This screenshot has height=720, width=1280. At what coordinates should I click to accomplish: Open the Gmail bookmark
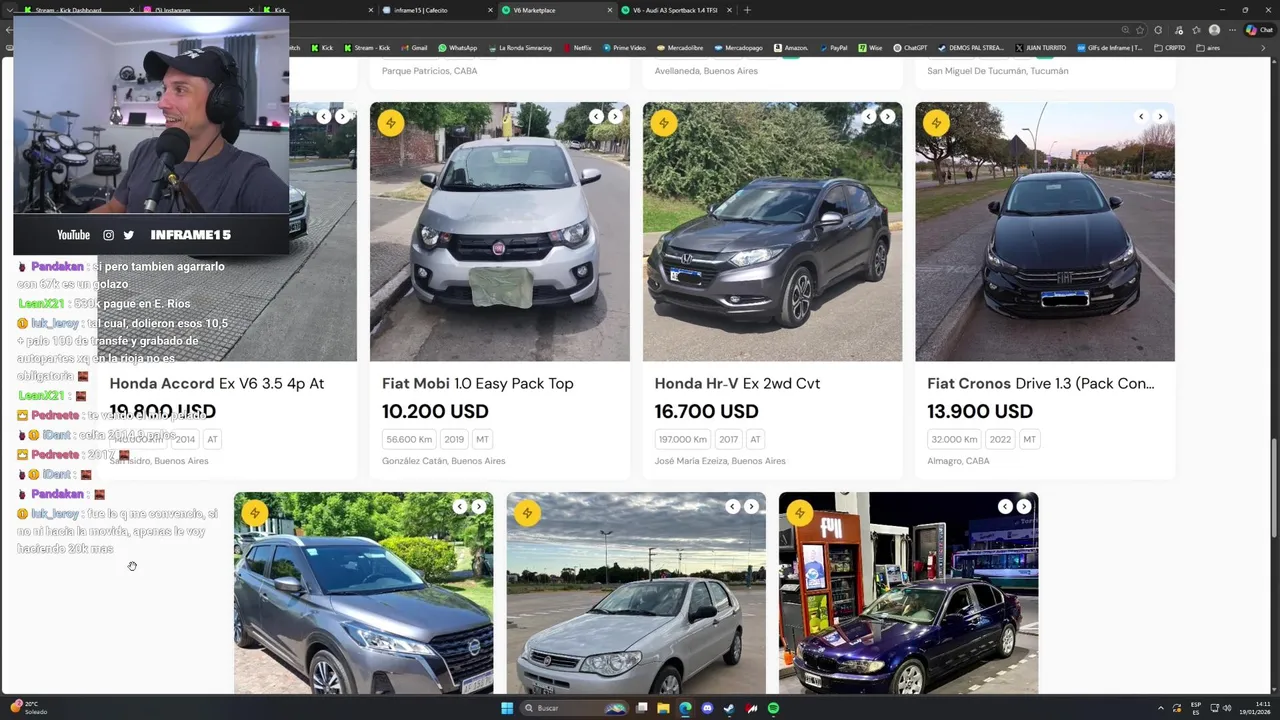(414, 48)
